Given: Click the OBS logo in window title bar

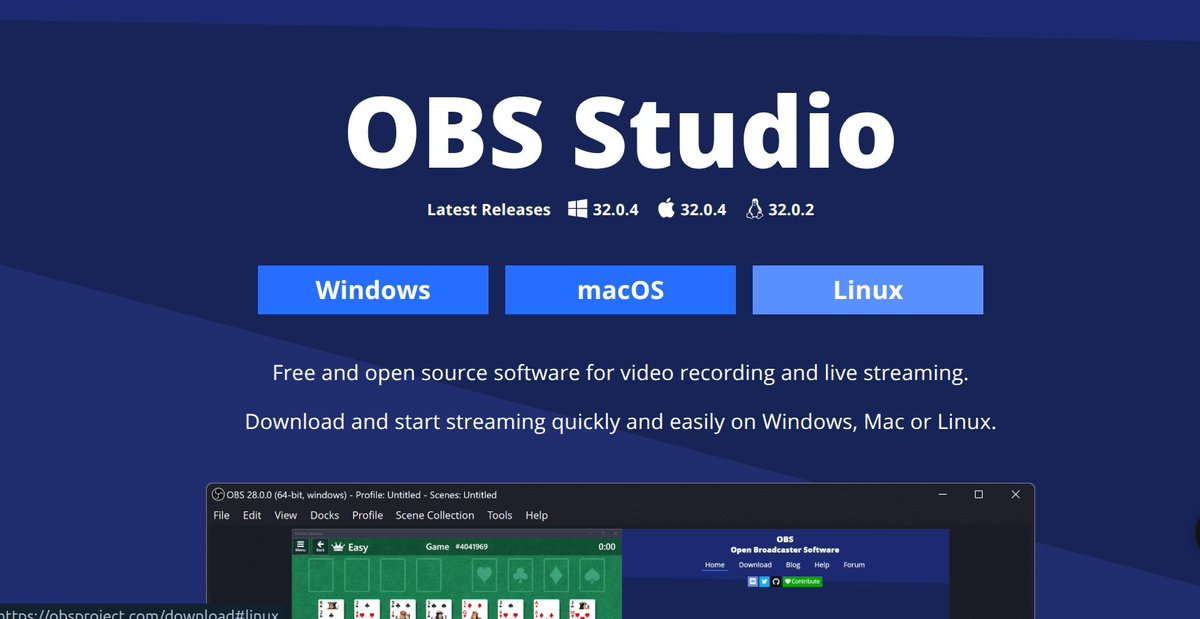Looking at the screenshot, I should 218,494.
